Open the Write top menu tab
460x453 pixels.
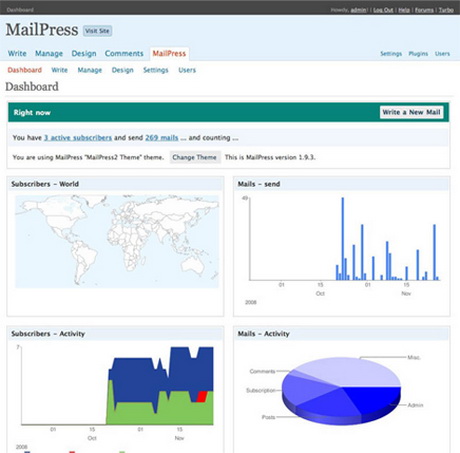coord(17,53)
